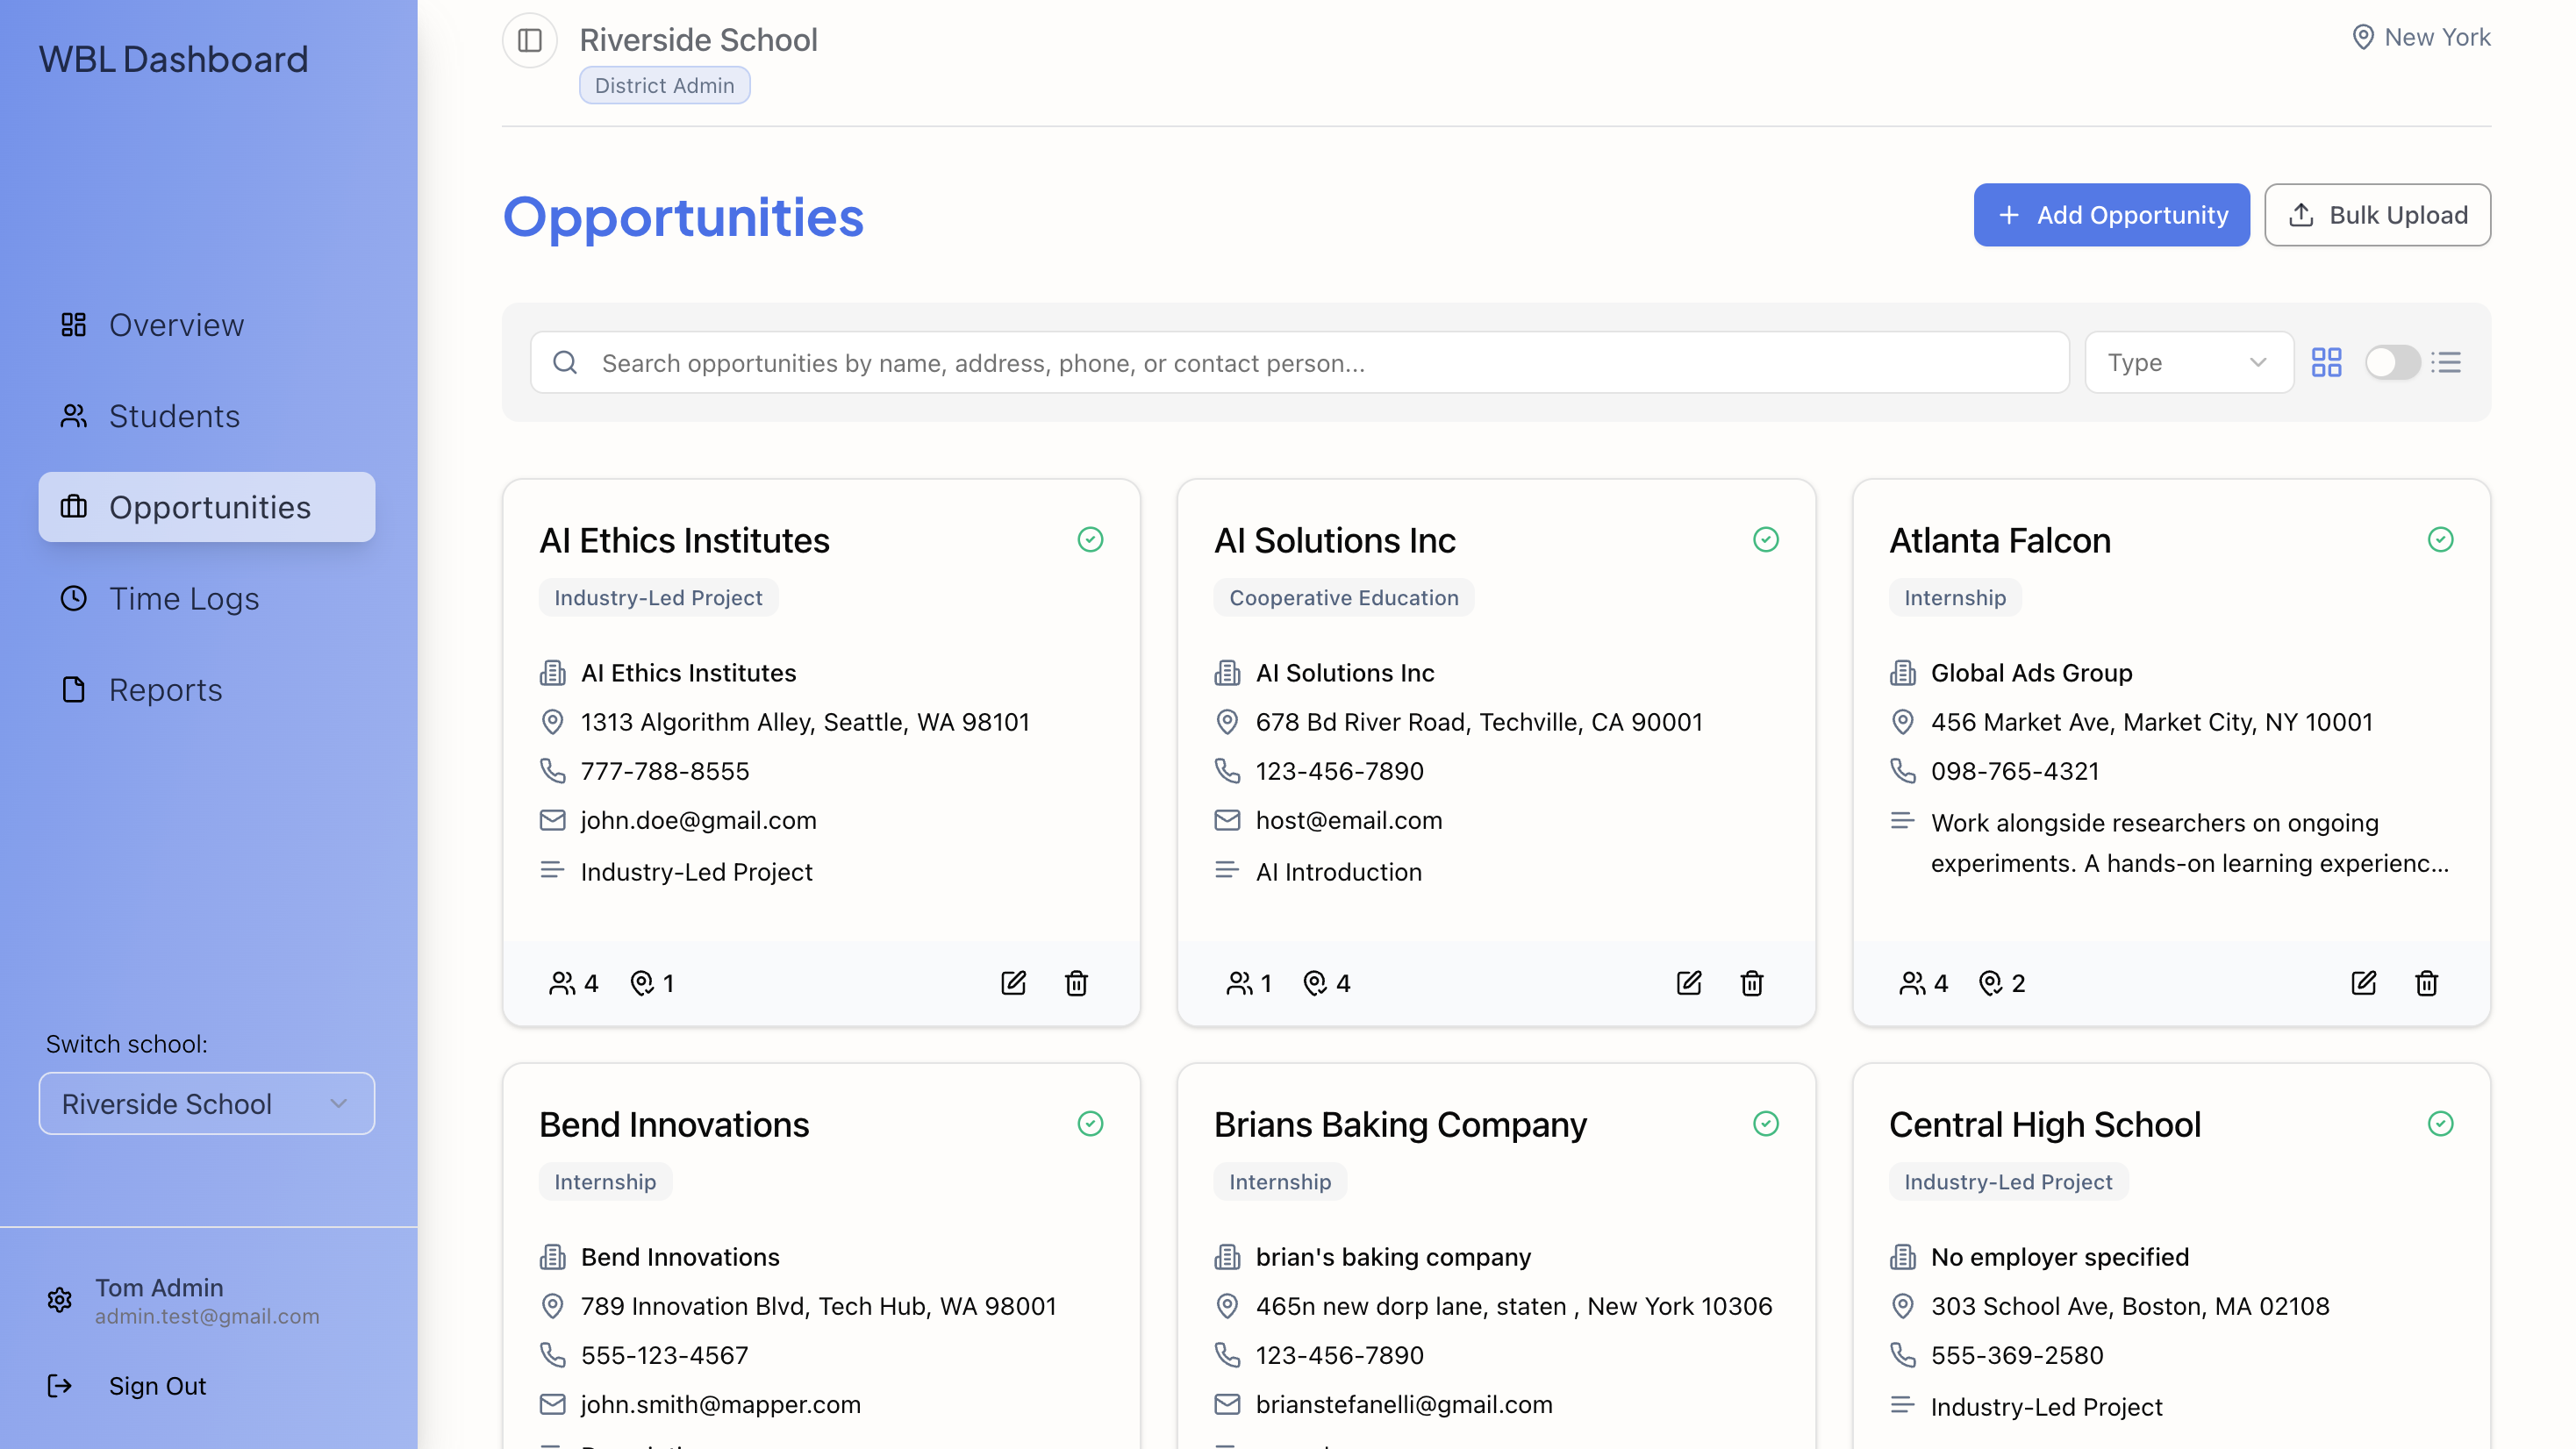Open the Overview section icon

[x=73, y=324]
